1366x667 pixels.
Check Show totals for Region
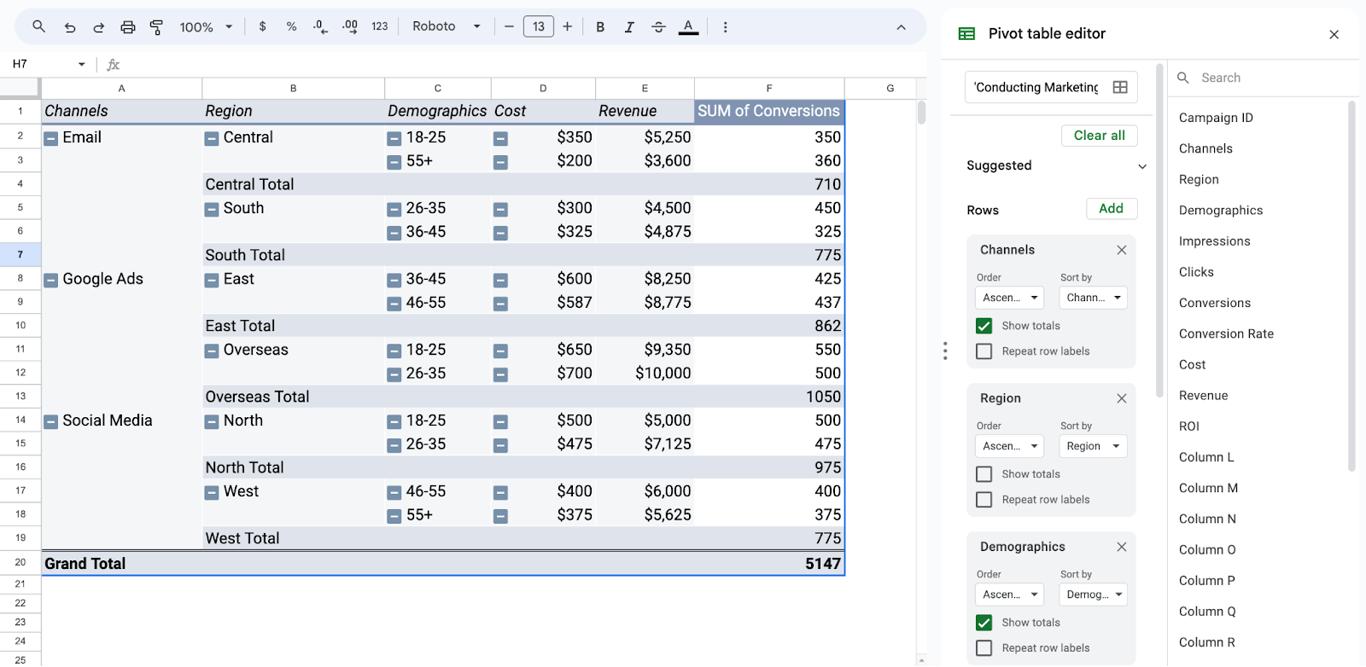[984, 474]
